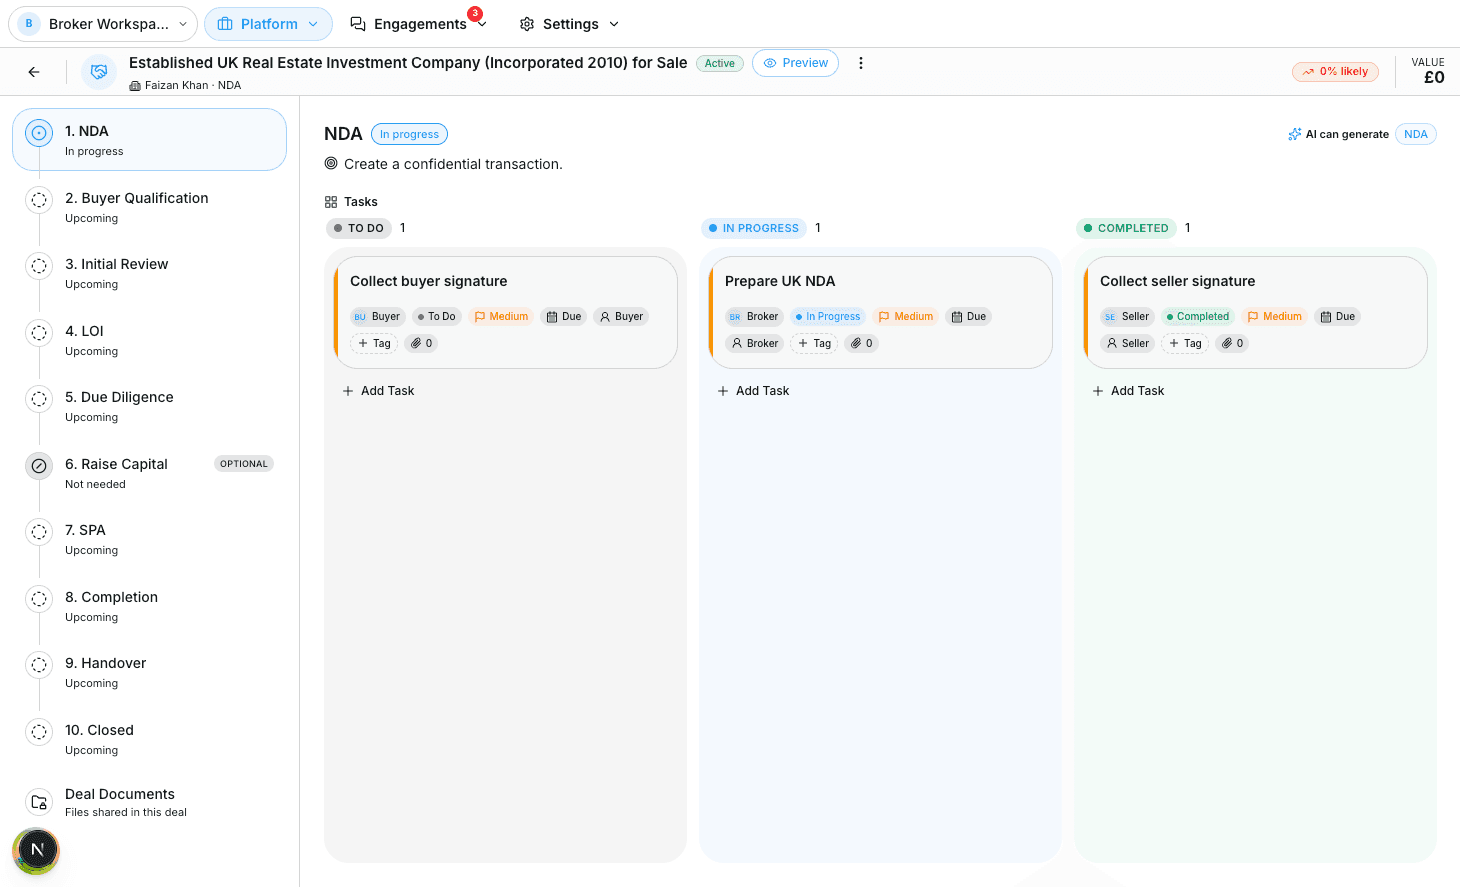The image size is (1460, 887).
Task: Open the N avatar bubble at bottom left
Action: pyautogui.click(x=37, y=850)
